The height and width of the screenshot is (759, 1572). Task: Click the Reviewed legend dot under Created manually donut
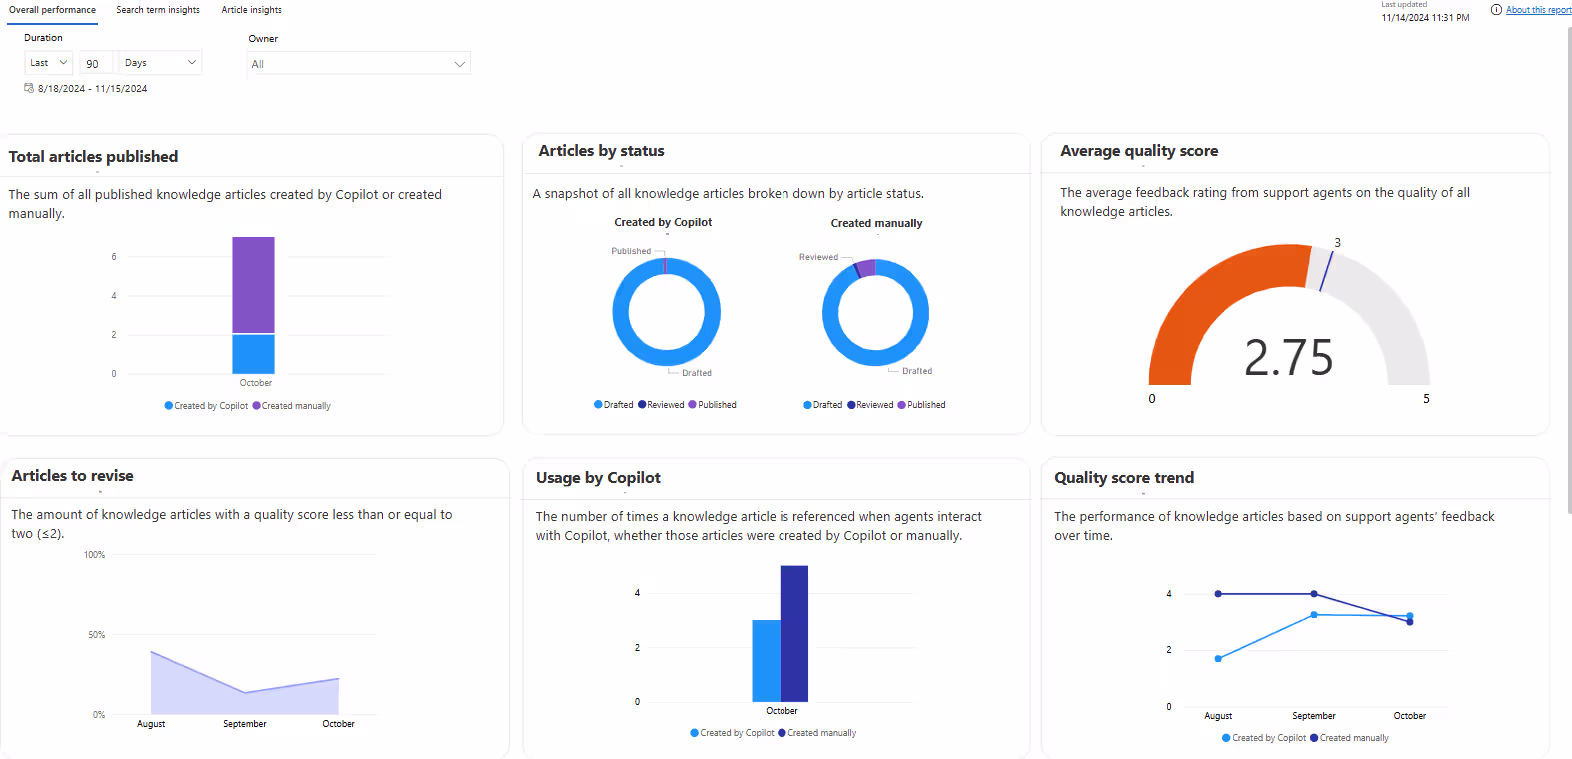(851, 405)
